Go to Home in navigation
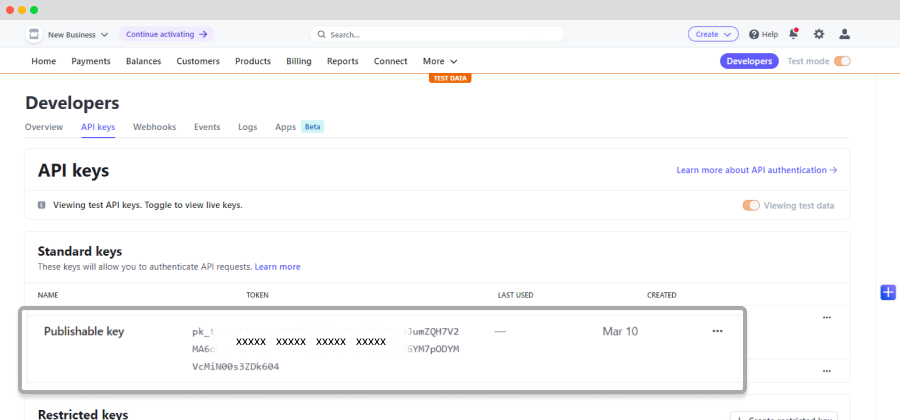The height and width of the screenshot is (420, 900). click(44, 61)
